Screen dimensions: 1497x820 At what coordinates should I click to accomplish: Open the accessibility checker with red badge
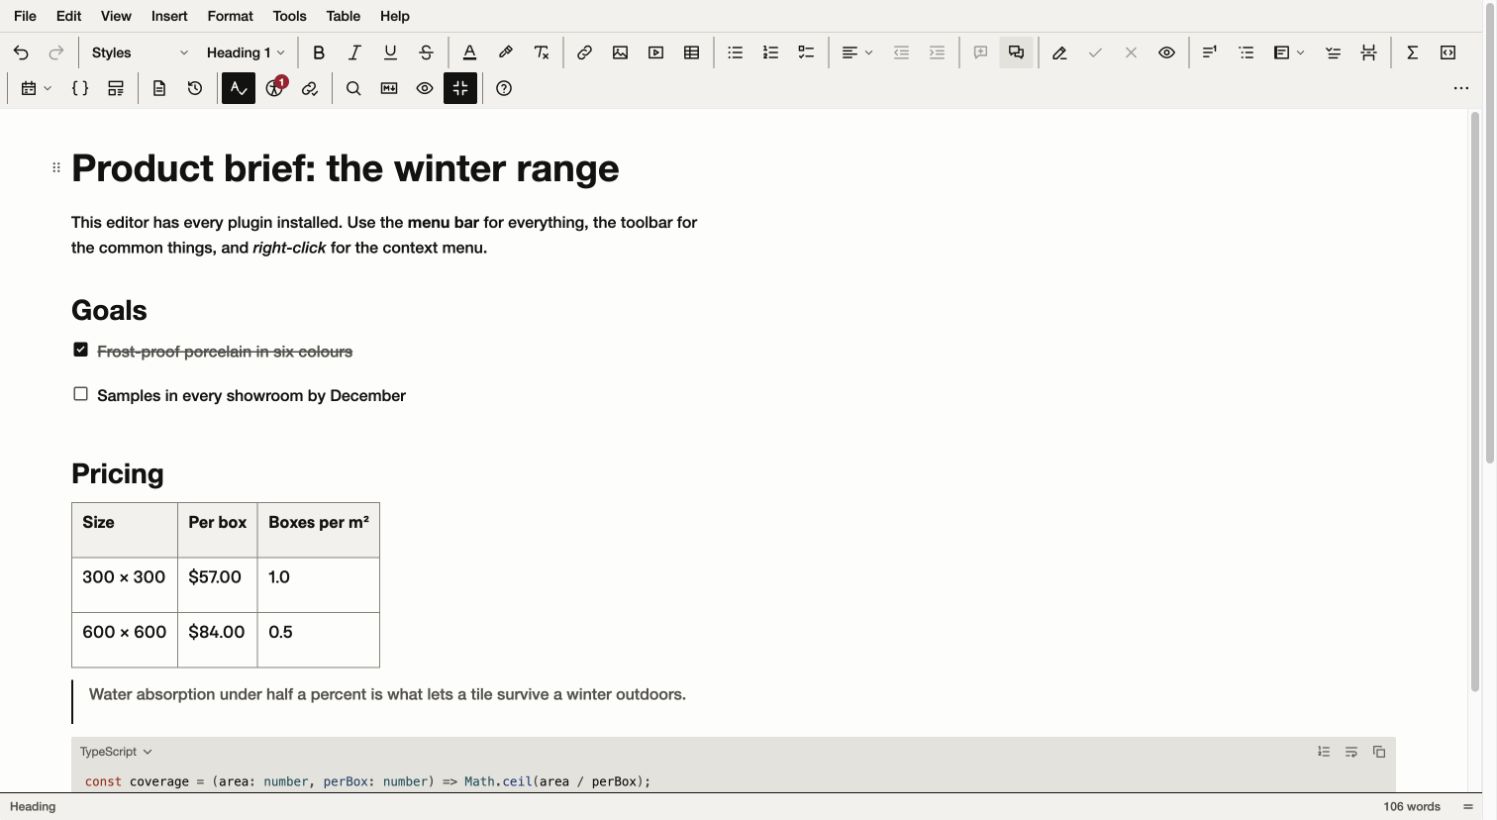(275, 89)
